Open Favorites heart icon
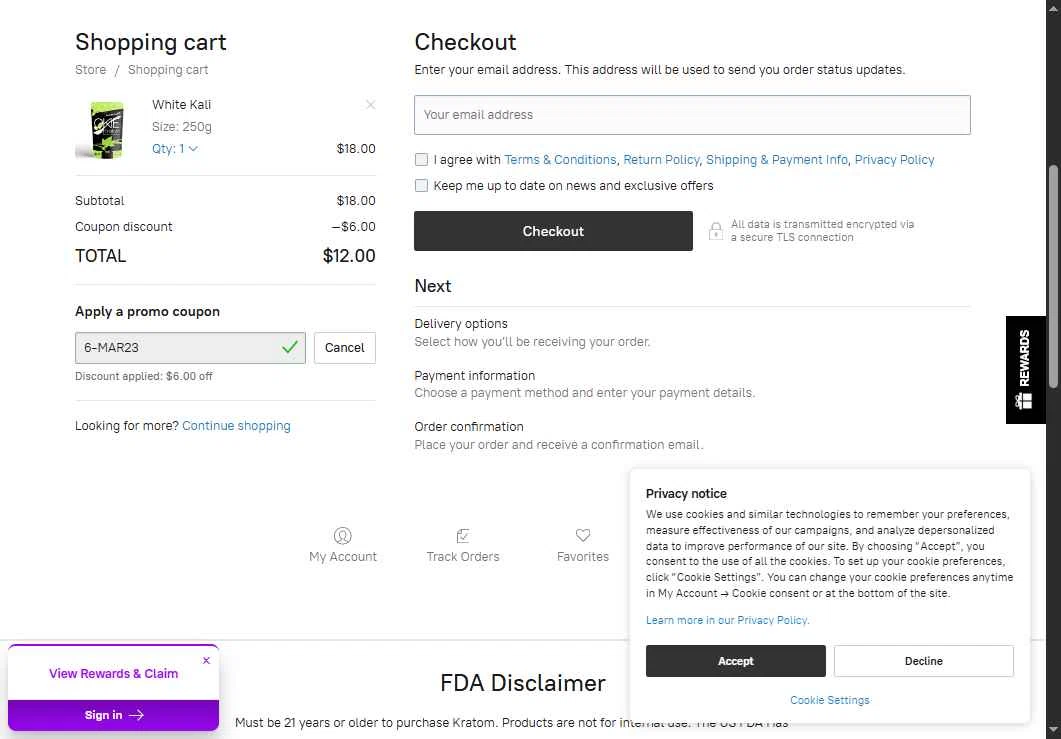 click(583, 535)
